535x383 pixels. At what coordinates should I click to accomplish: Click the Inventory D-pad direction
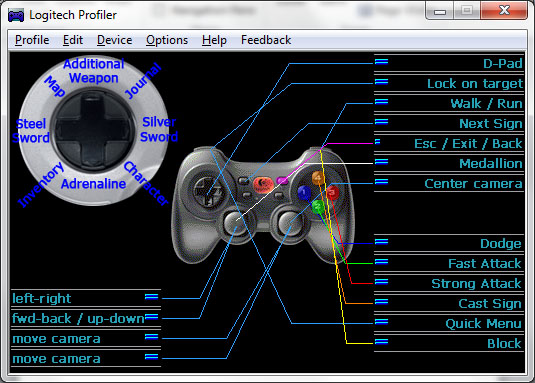click(41, 185)
